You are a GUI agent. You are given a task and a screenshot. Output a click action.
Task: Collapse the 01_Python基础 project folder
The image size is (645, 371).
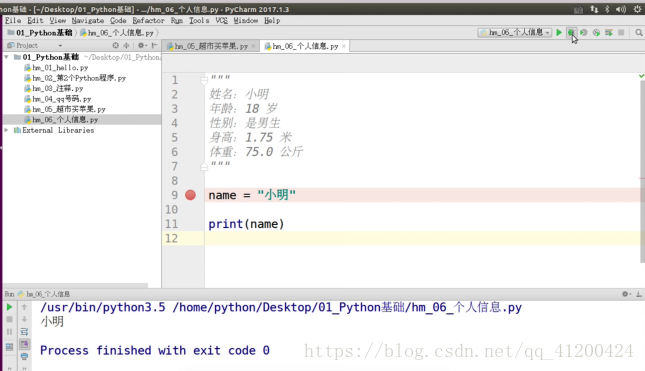[7, 57]
